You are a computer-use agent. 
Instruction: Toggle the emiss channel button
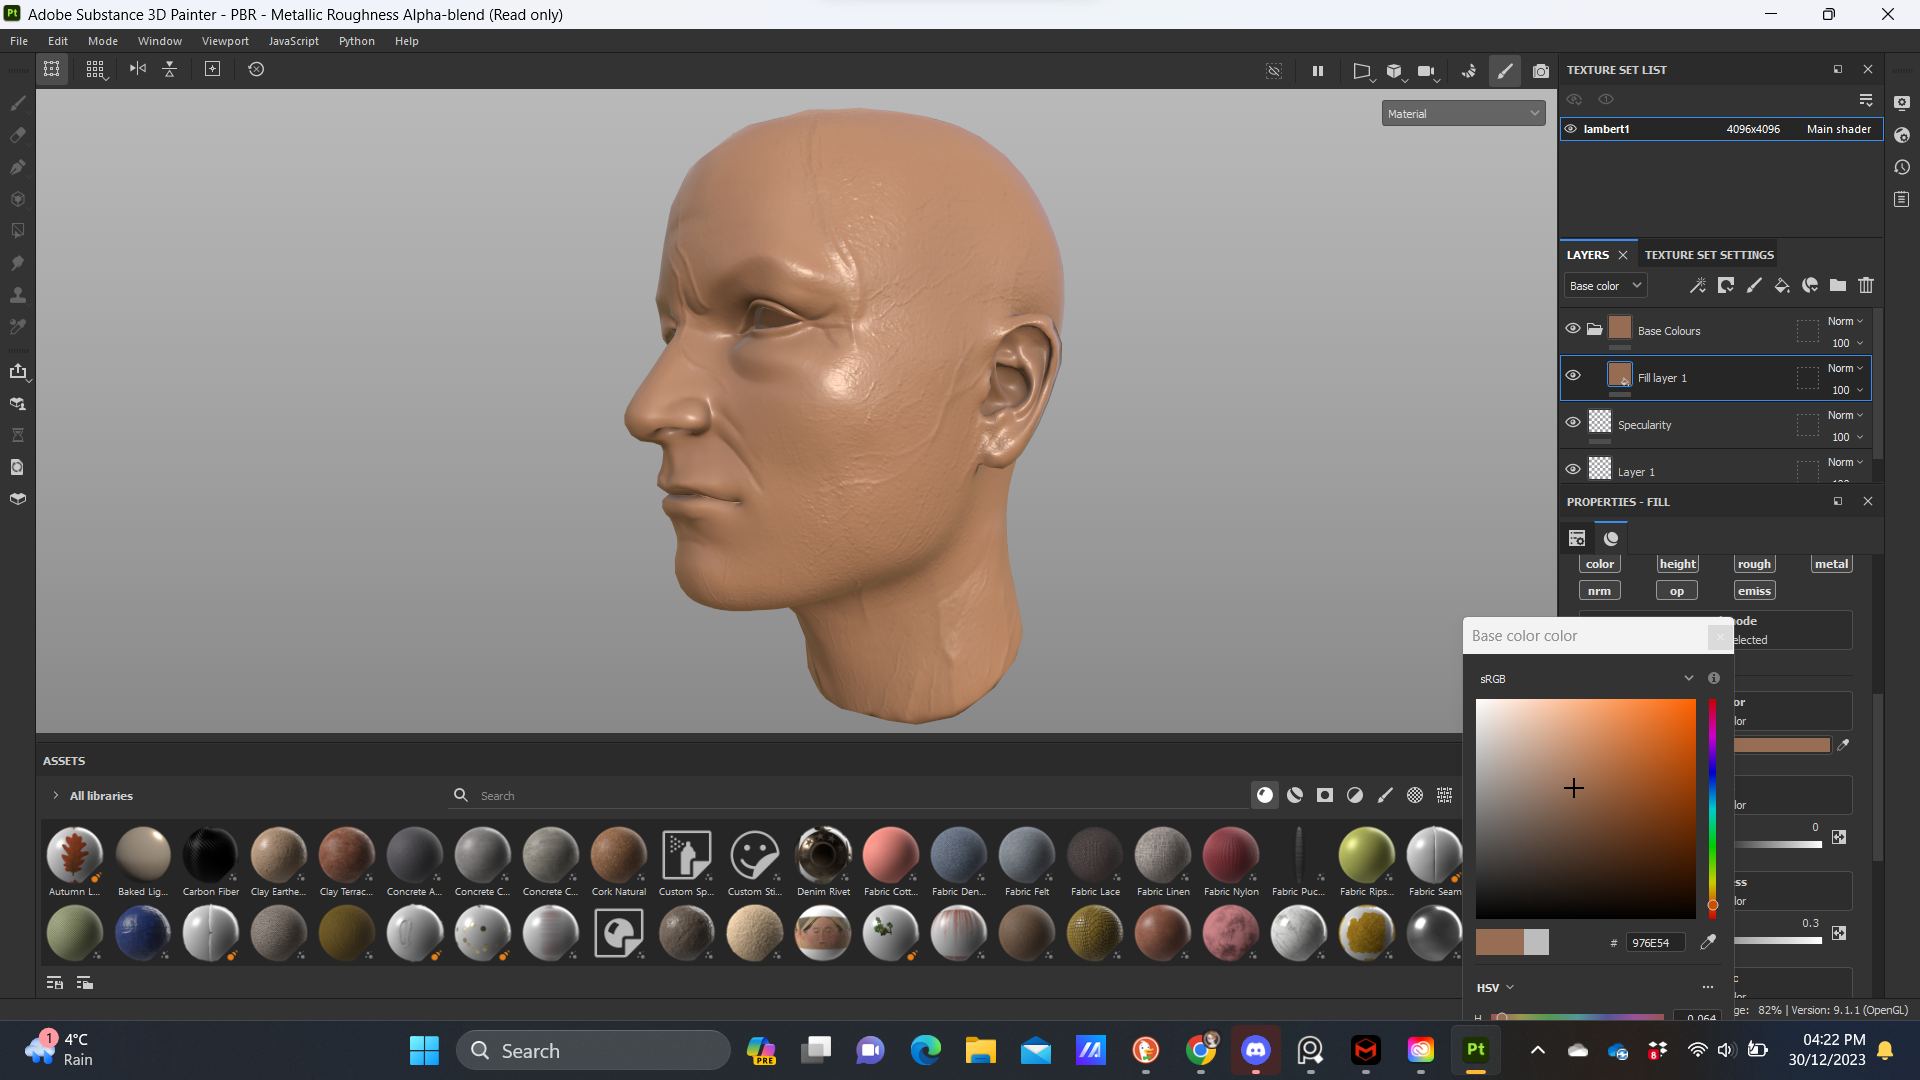pos(1754,591)
